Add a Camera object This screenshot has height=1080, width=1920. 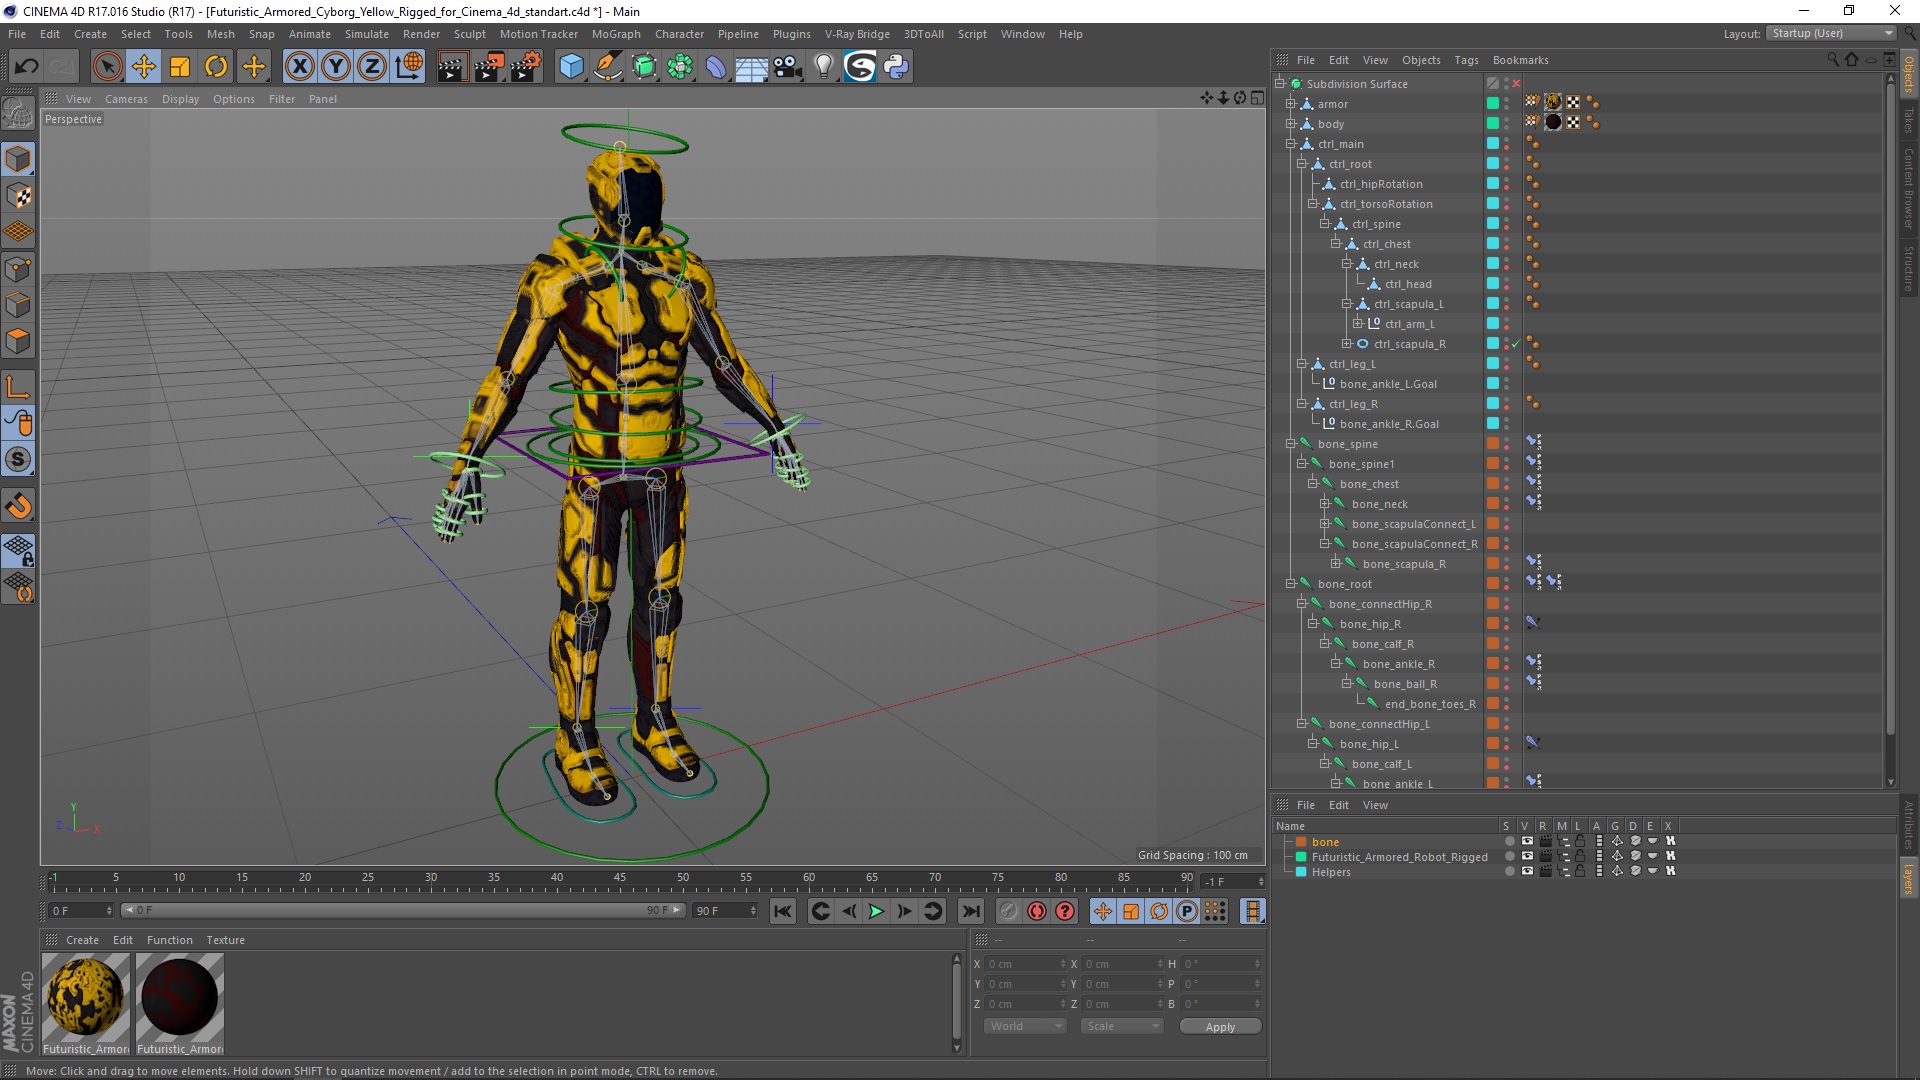pos(788,67)
